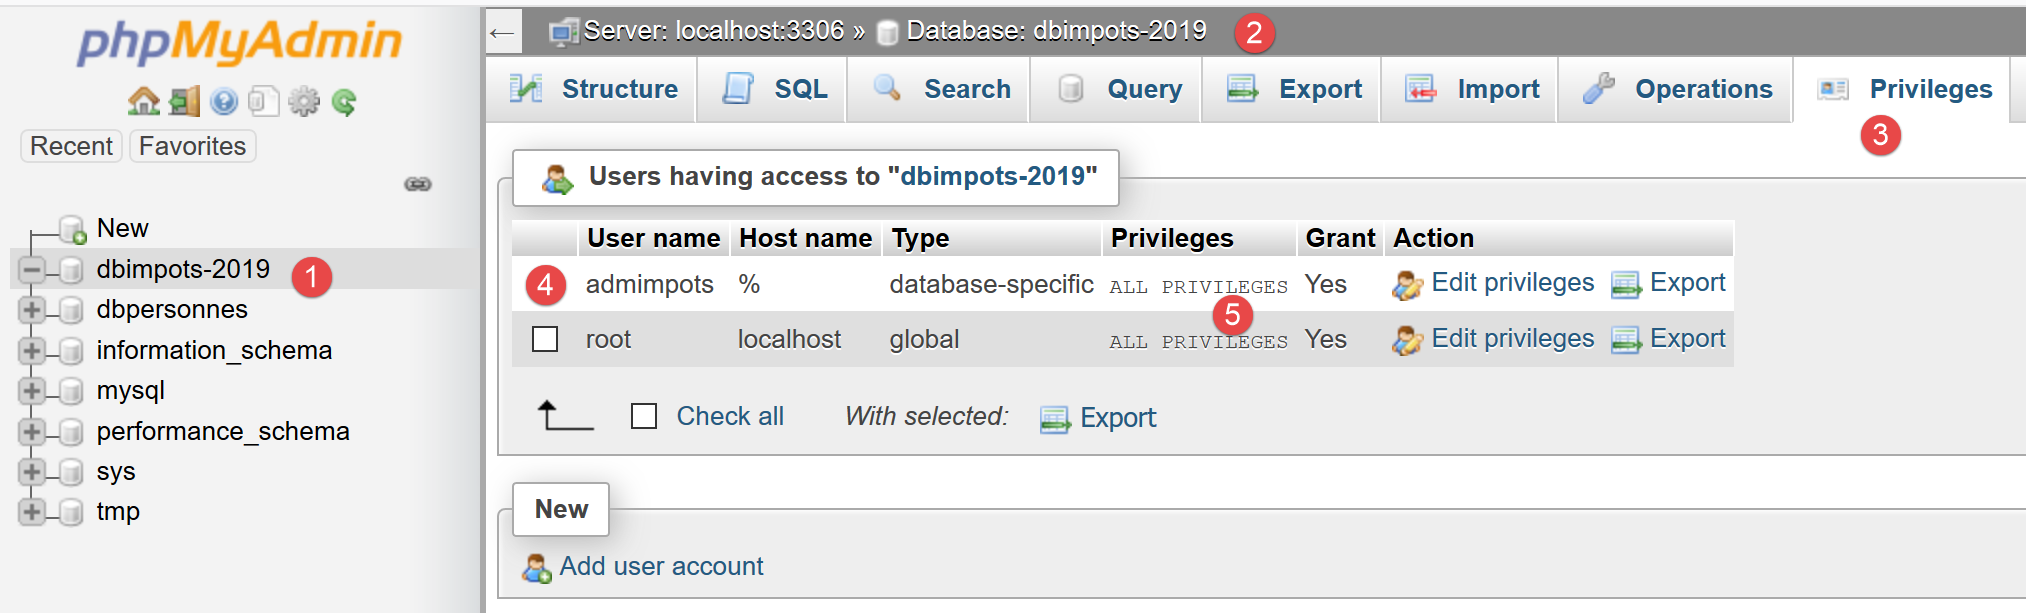Image resolution: width=2026 pixels, height=613 pixels.
Task: Open the Operations tab
Action: (x=1677, y=89)
